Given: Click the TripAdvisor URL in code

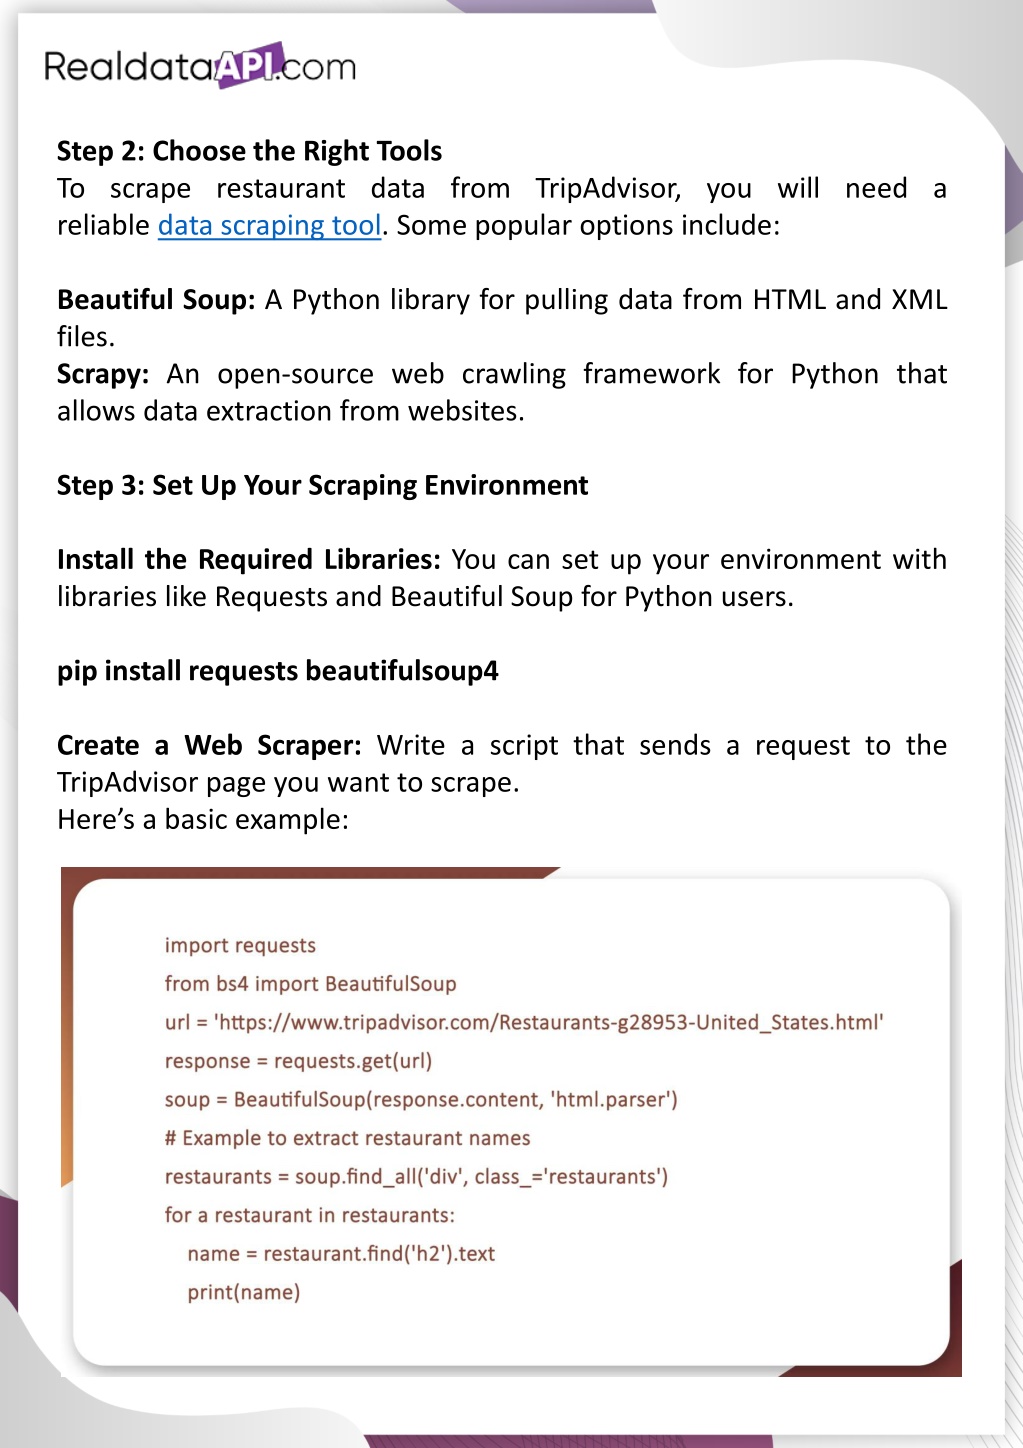Looking at the screenshot, I should point(549,1023).
